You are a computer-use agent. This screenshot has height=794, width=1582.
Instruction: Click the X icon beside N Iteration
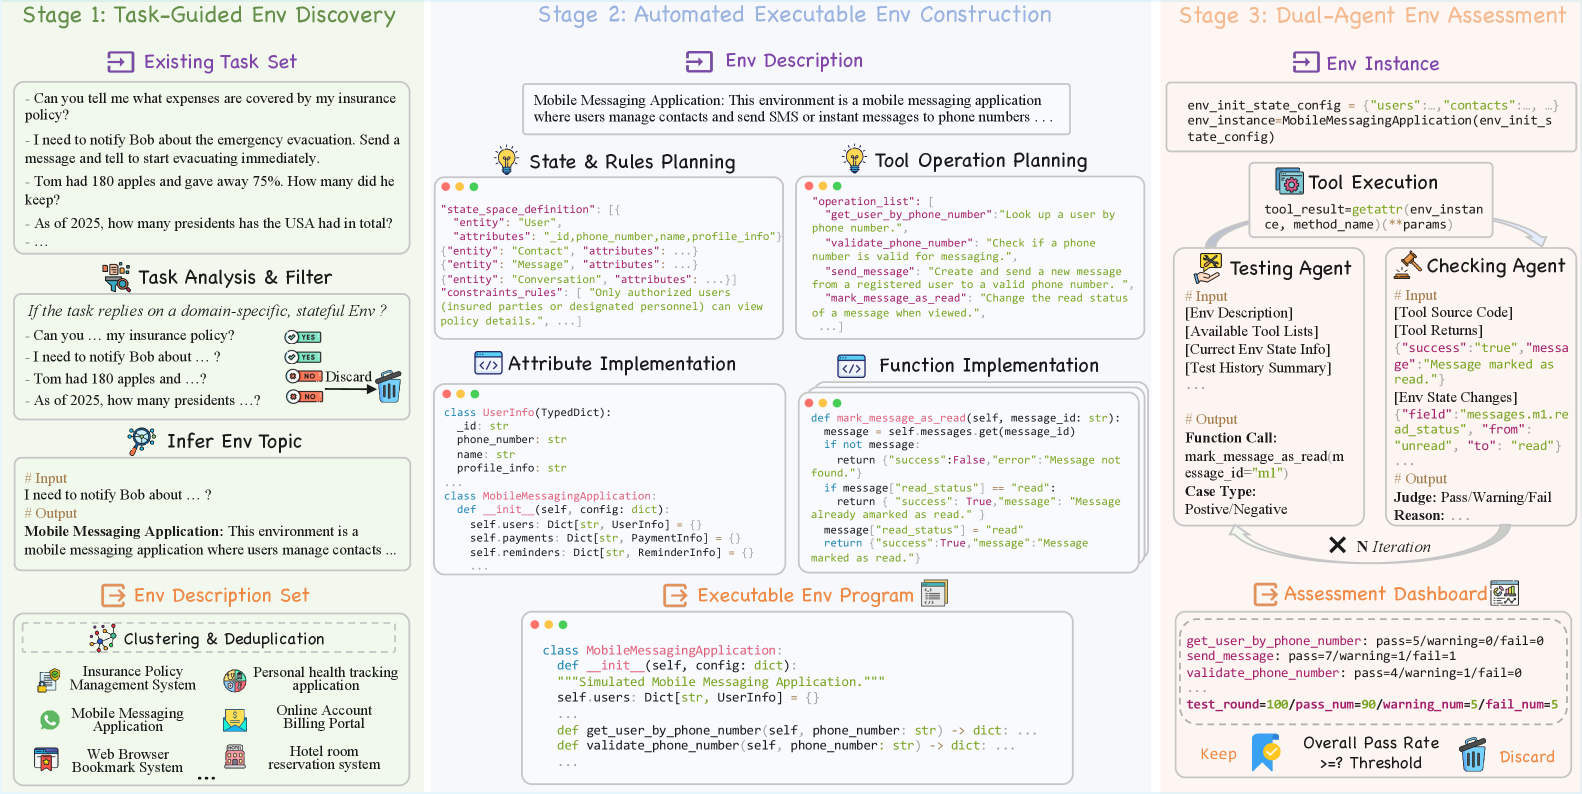click(x=1337, y=545)
